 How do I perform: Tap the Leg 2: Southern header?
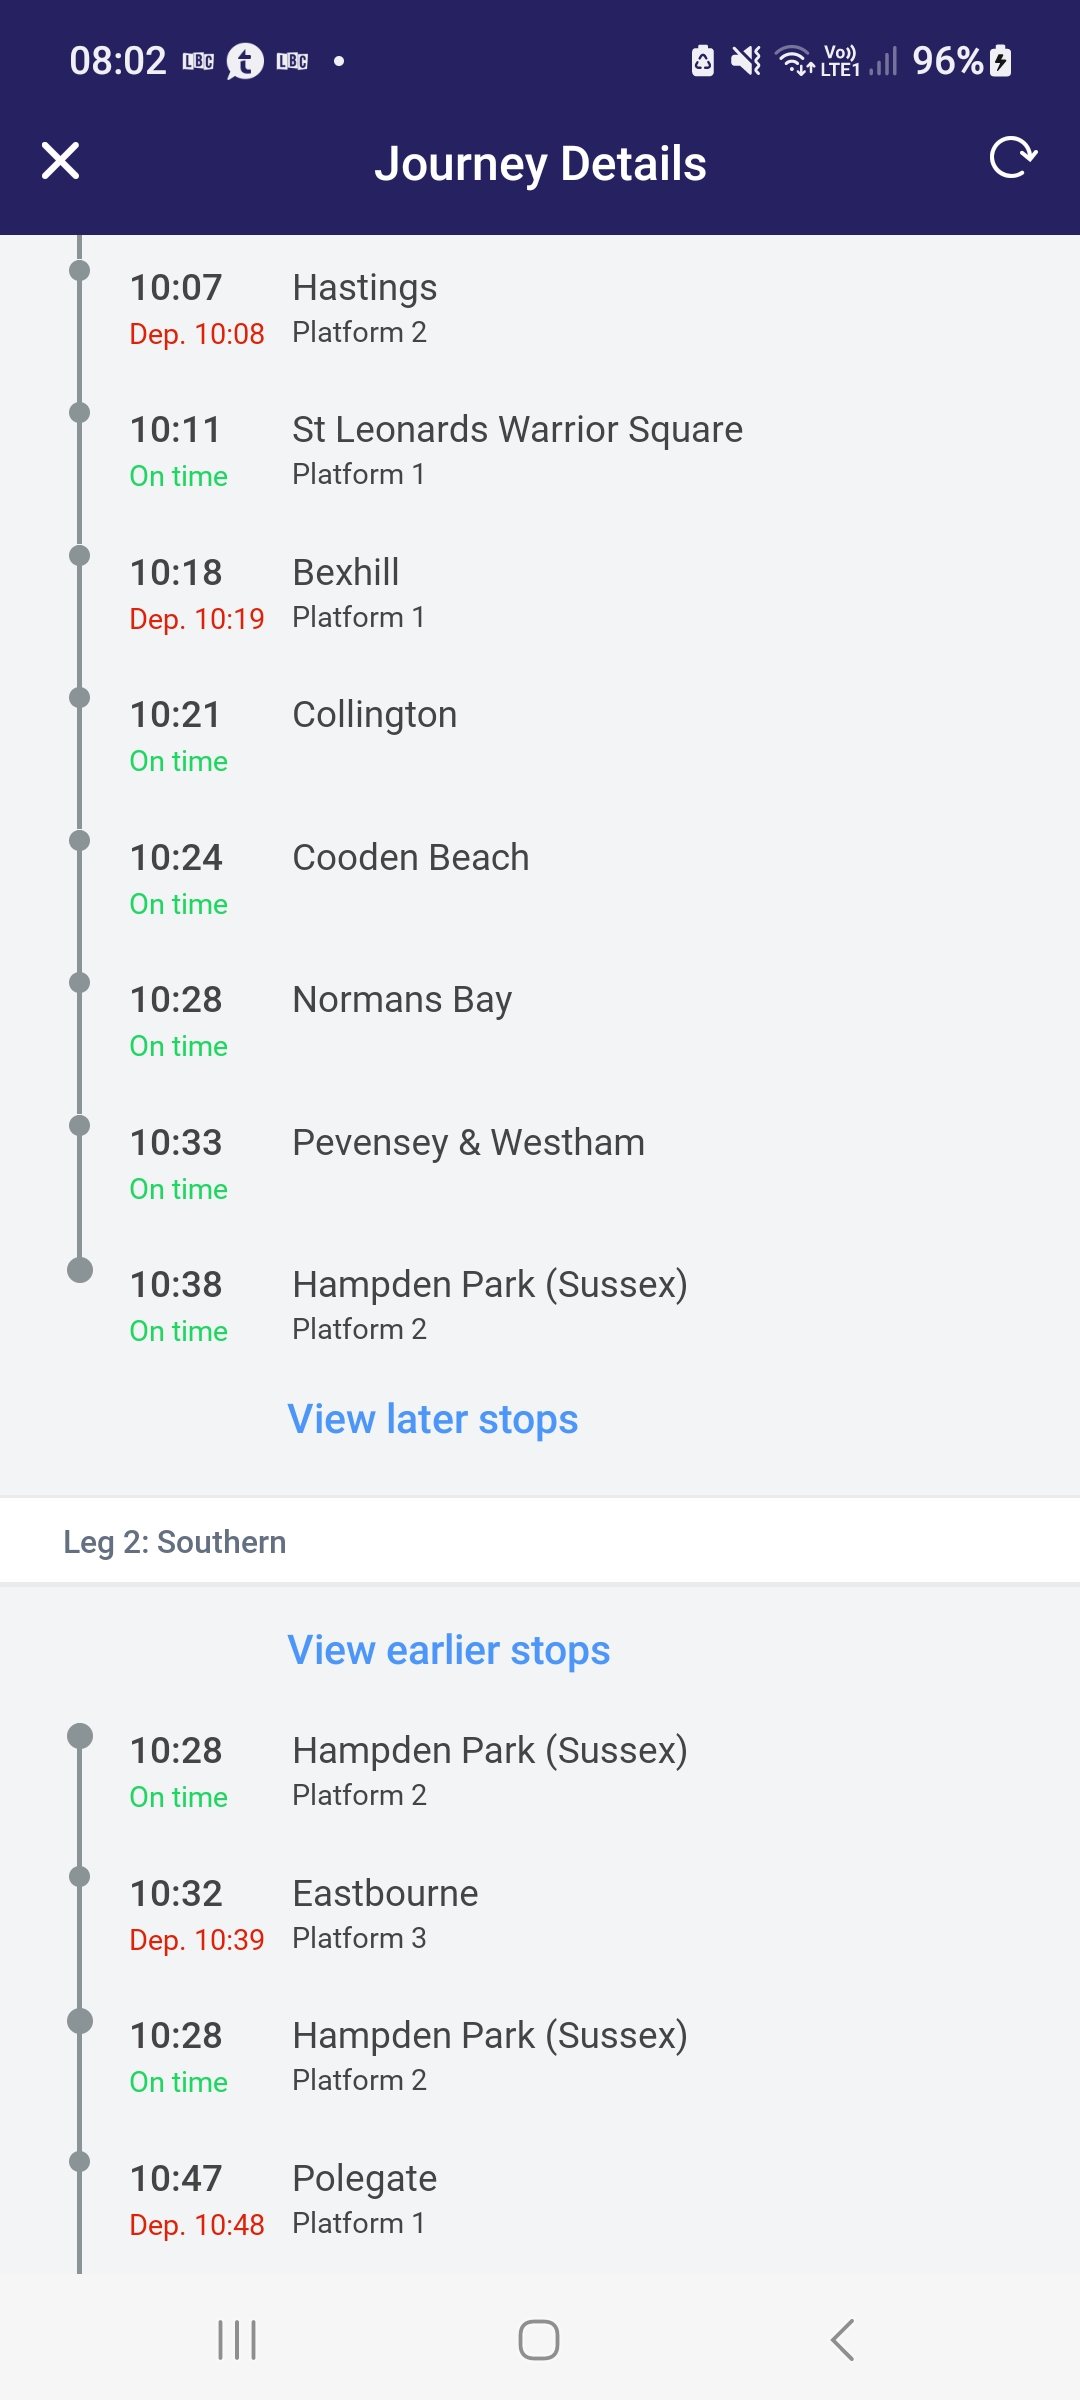[175, 1542]
